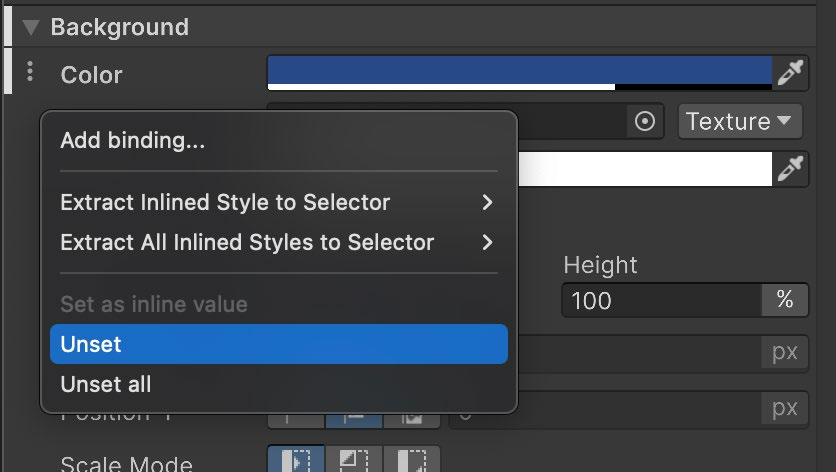Image resolution: width=836 pixels, height=472 pixels.
Task: Select the middle Scale Mode option
Action: pos(354,459)
